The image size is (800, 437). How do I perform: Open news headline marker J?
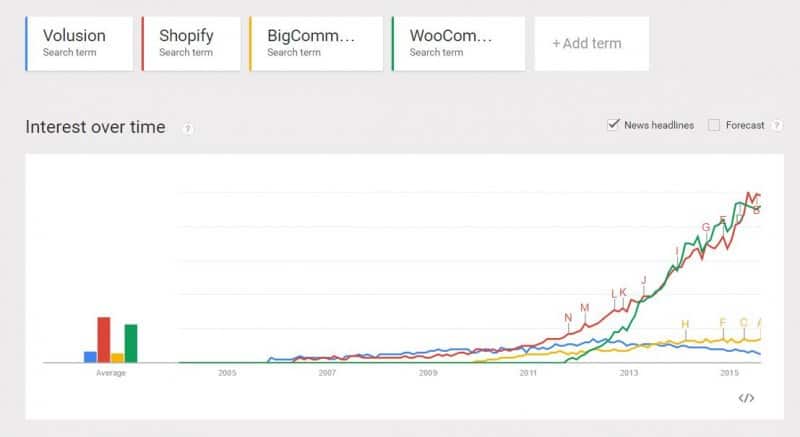coord(643,280)
